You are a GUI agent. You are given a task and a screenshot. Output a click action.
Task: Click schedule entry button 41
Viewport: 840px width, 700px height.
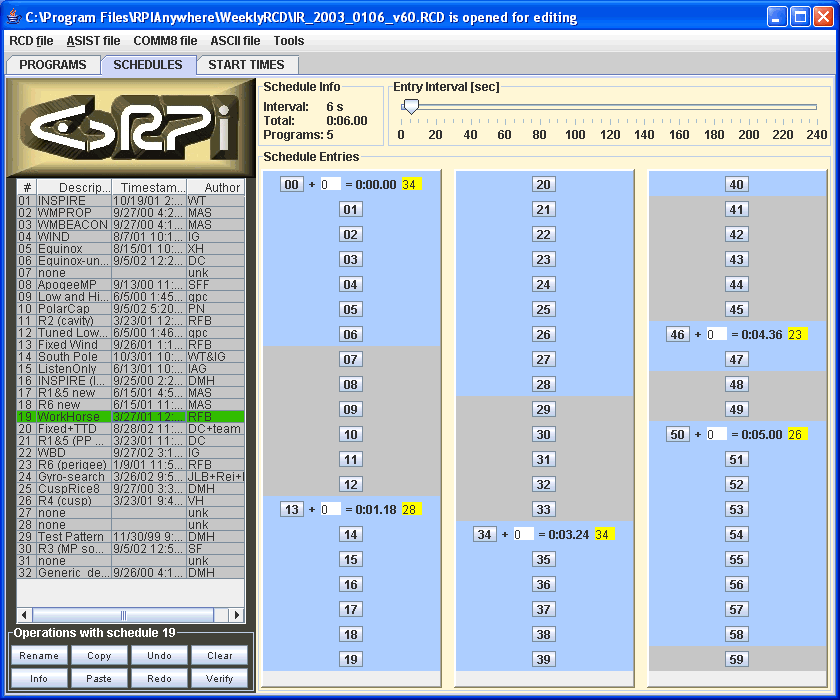(736, 209)
